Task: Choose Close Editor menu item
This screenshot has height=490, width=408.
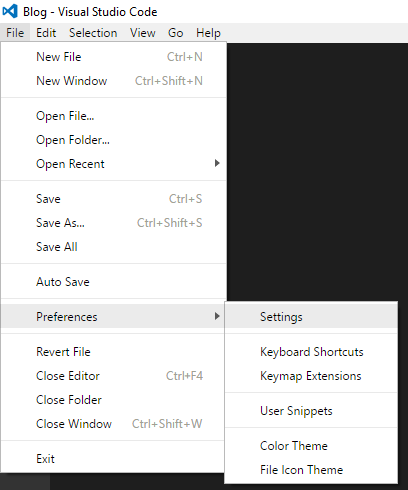Action: click(114, 376)
